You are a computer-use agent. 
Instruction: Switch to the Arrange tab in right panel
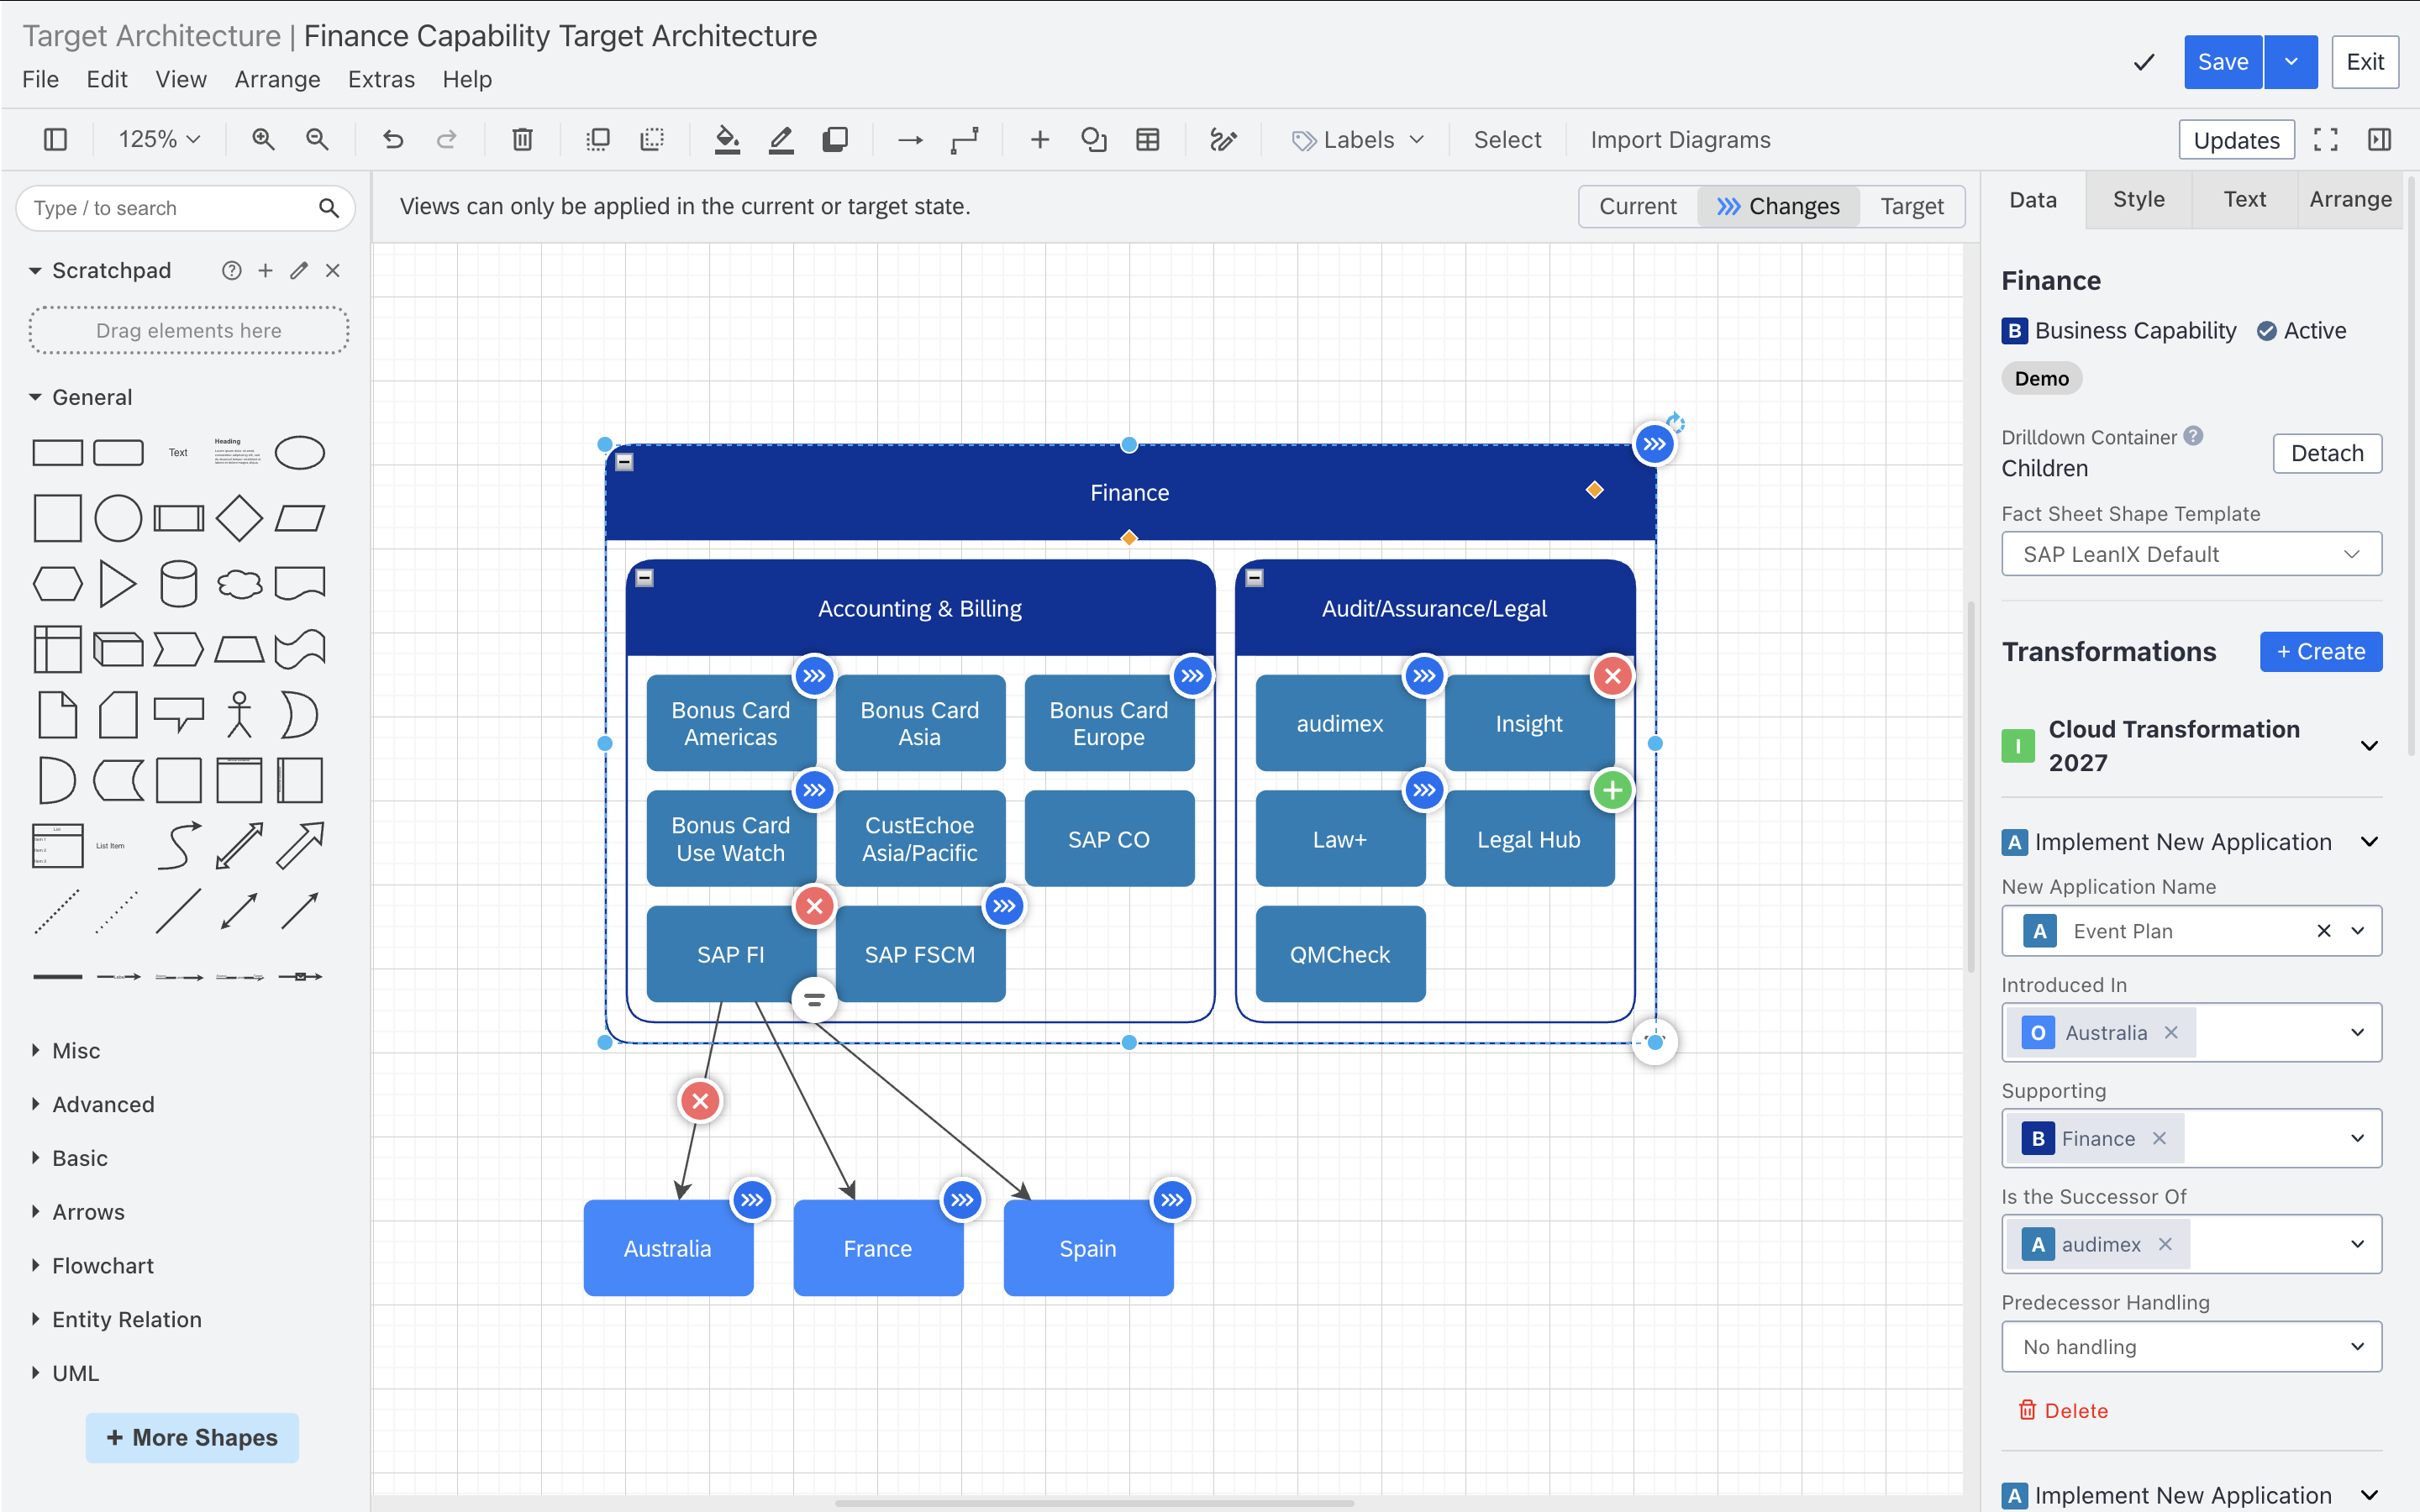pos(2350,199)
